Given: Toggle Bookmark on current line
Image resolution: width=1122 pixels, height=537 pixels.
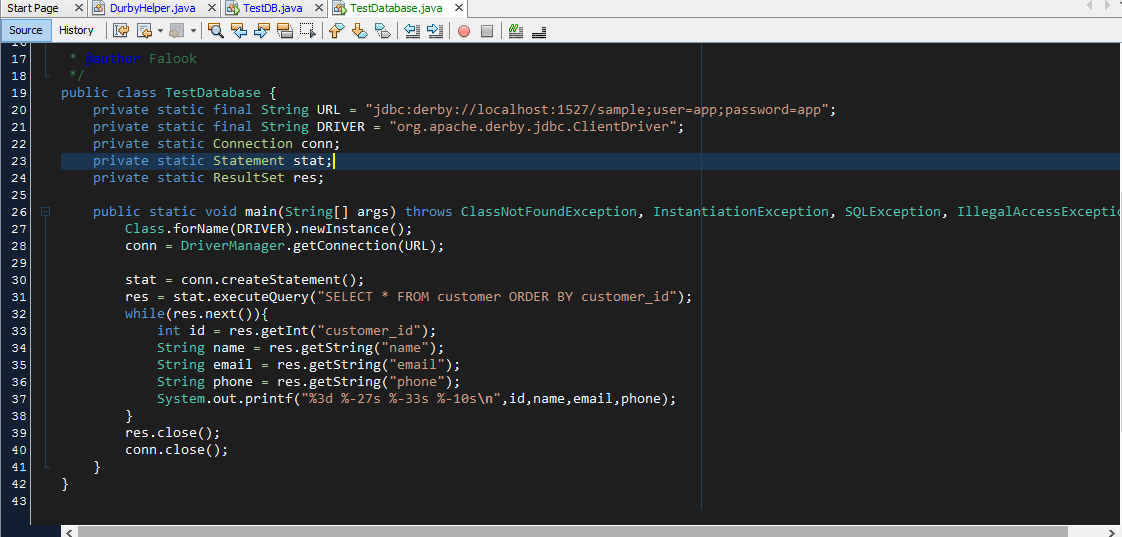Looking at the screenshot, I should tap(383, 31).
